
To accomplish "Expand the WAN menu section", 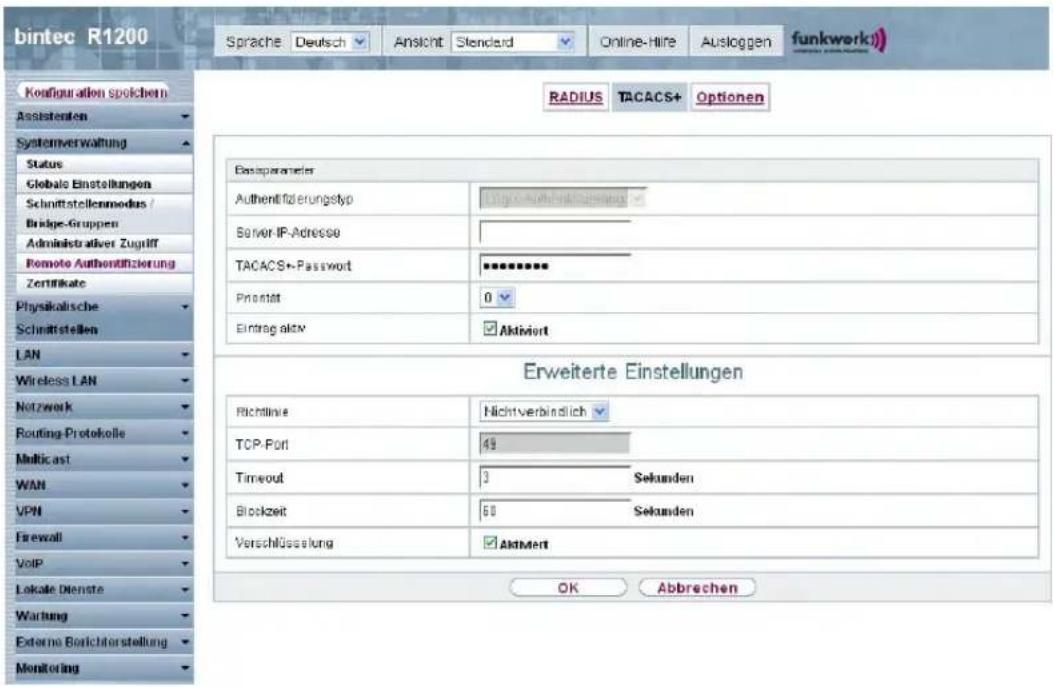I will click(x=103, y=485).
